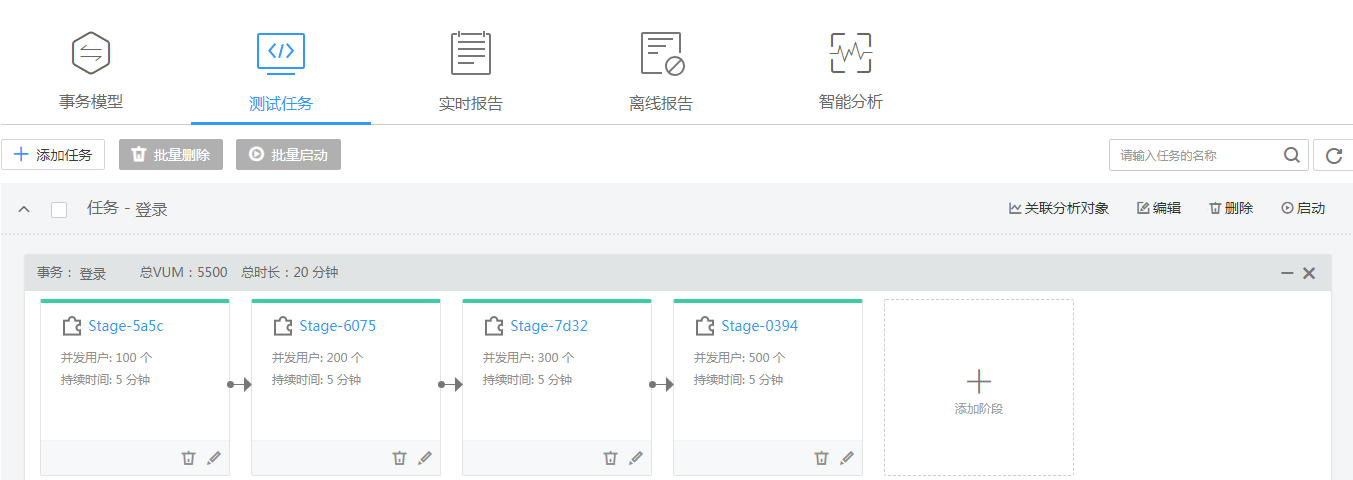Add a new stage via 添加阶段
This screenshot has width=1353, height=480.
point(978,388)
